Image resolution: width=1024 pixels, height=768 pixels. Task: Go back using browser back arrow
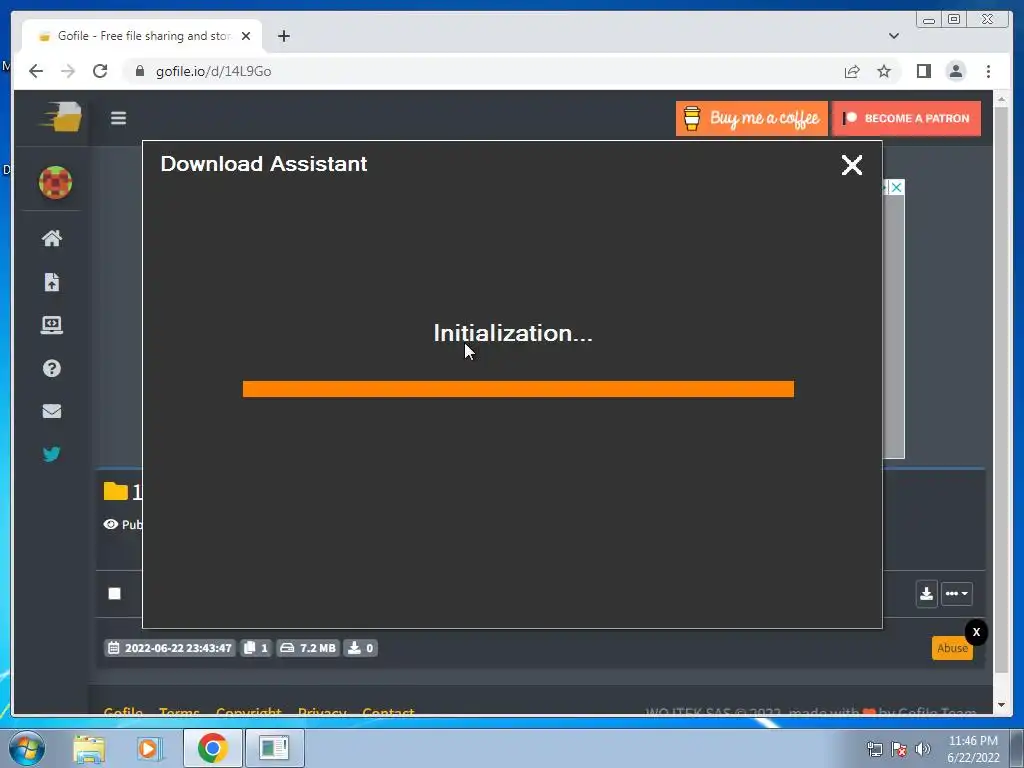point(36,71)
